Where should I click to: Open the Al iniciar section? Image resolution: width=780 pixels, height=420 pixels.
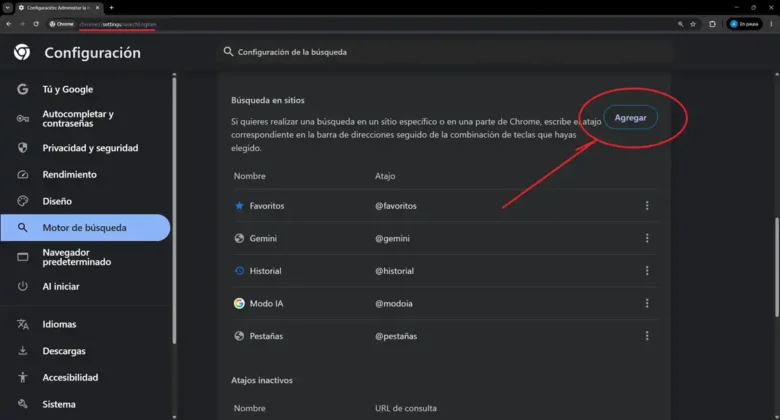[61, 286]
